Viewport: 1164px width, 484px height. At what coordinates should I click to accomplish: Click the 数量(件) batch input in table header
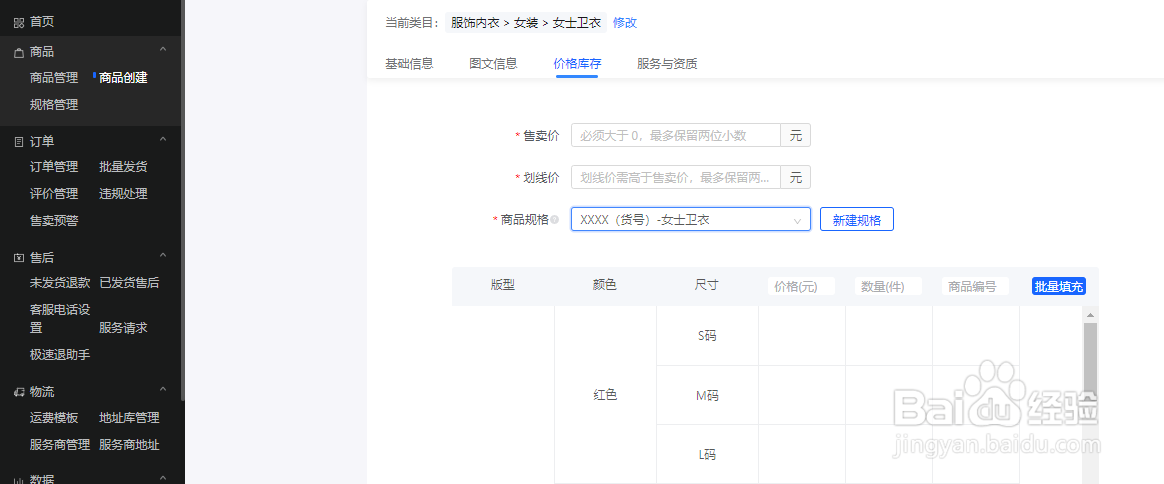[x=889, y=287]
